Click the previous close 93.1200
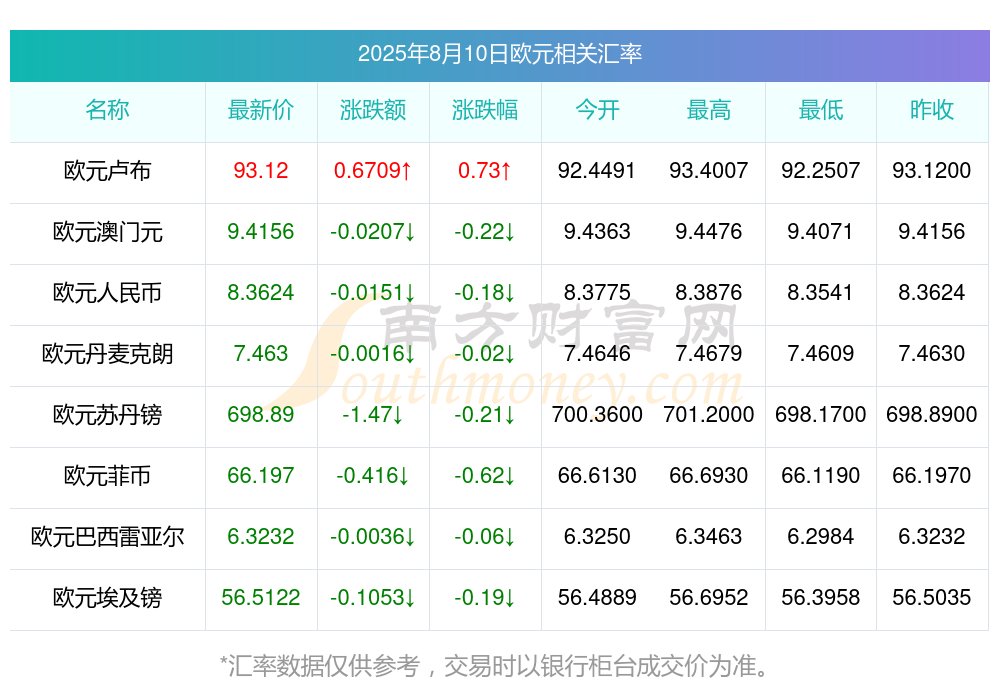The height and width of the screenshot is (698, 1000). tap(932, 170)
